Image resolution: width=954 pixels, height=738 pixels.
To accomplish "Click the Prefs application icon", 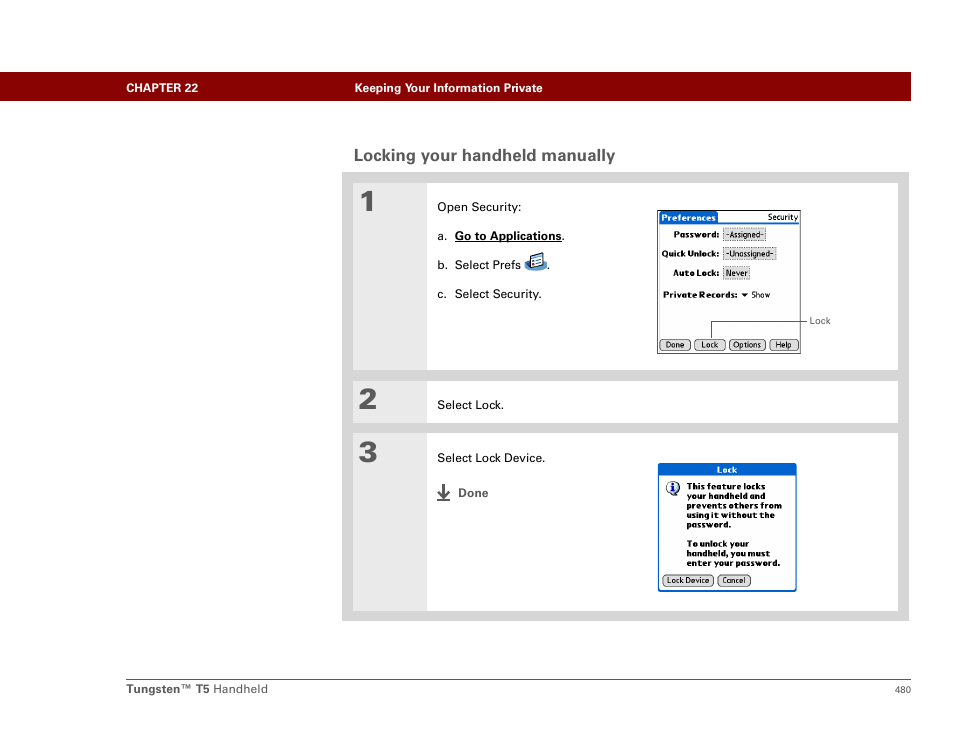I will 535,262.
